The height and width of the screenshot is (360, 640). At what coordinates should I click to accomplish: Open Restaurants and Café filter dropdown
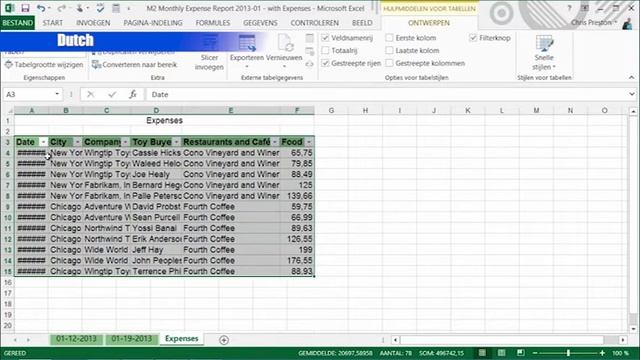pyautogui.click(x=275, y=142)
